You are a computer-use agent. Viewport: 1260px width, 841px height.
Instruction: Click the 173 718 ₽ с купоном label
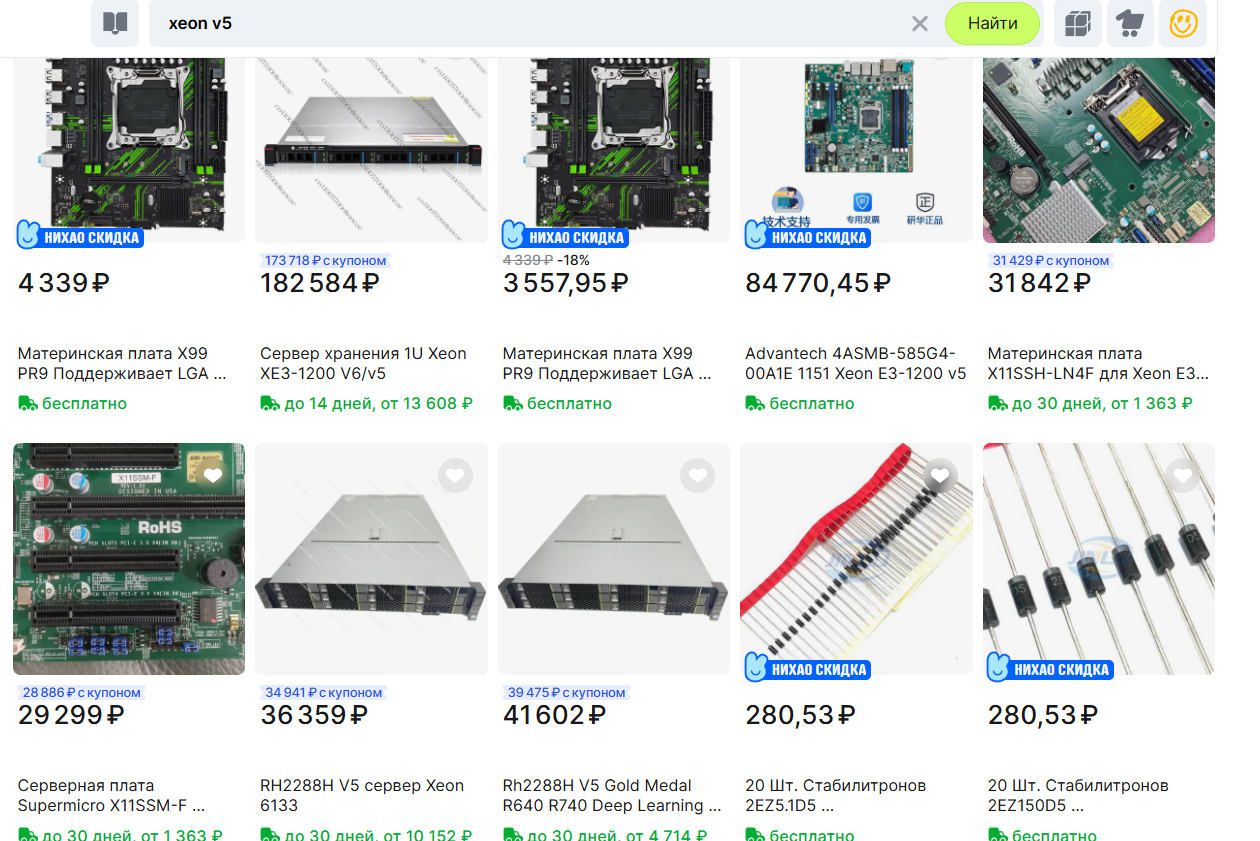point(324,260)
